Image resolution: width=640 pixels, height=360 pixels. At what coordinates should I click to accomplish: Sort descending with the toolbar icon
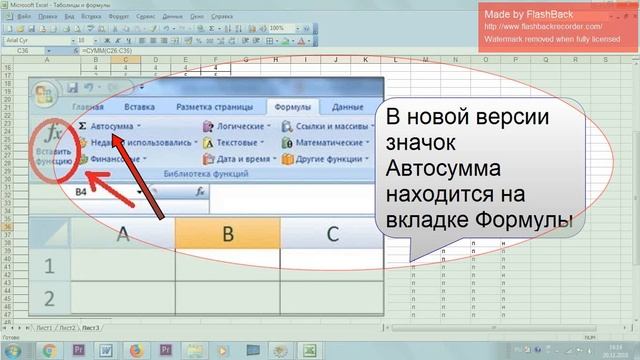coord(238,29)
